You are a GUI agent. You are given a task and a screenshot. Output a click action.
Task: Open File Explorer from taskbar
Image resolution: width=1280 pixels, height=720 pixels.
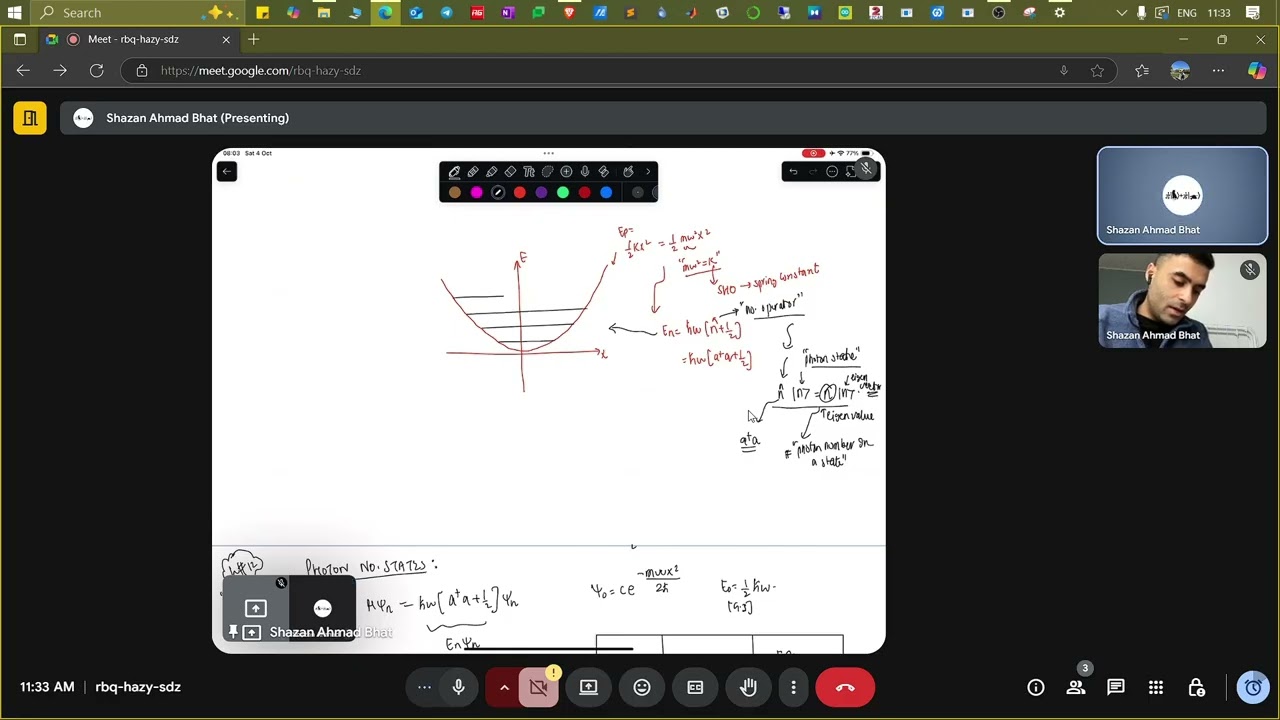click(x=324, y=13)
